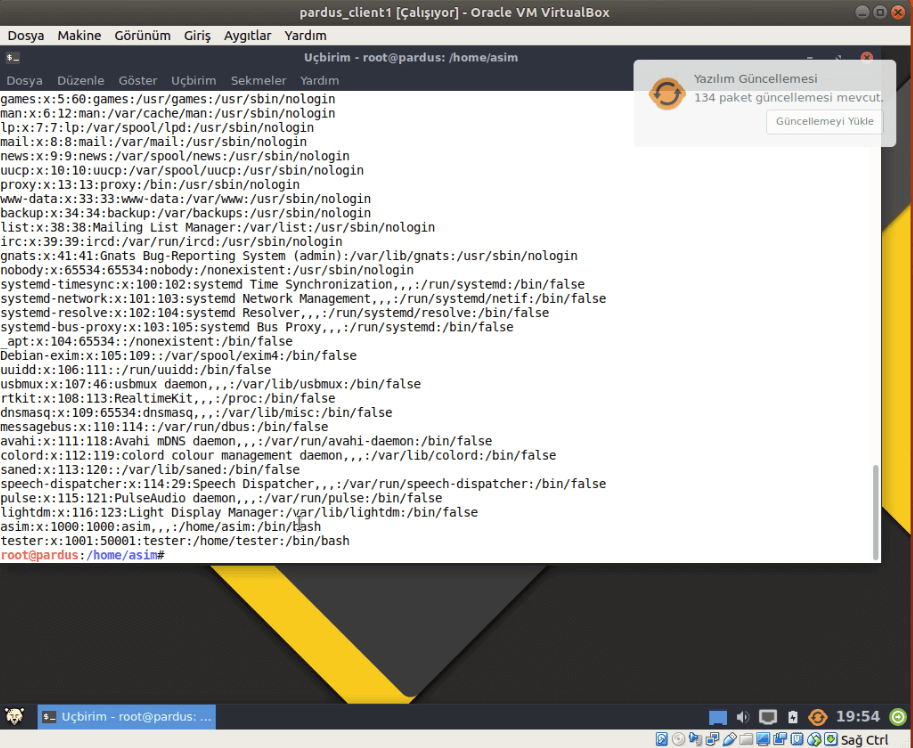Click VirtualBox video recording indicator
Viewport: 913px width, 748px height.
pyautogui.click(x=780, y=739)
